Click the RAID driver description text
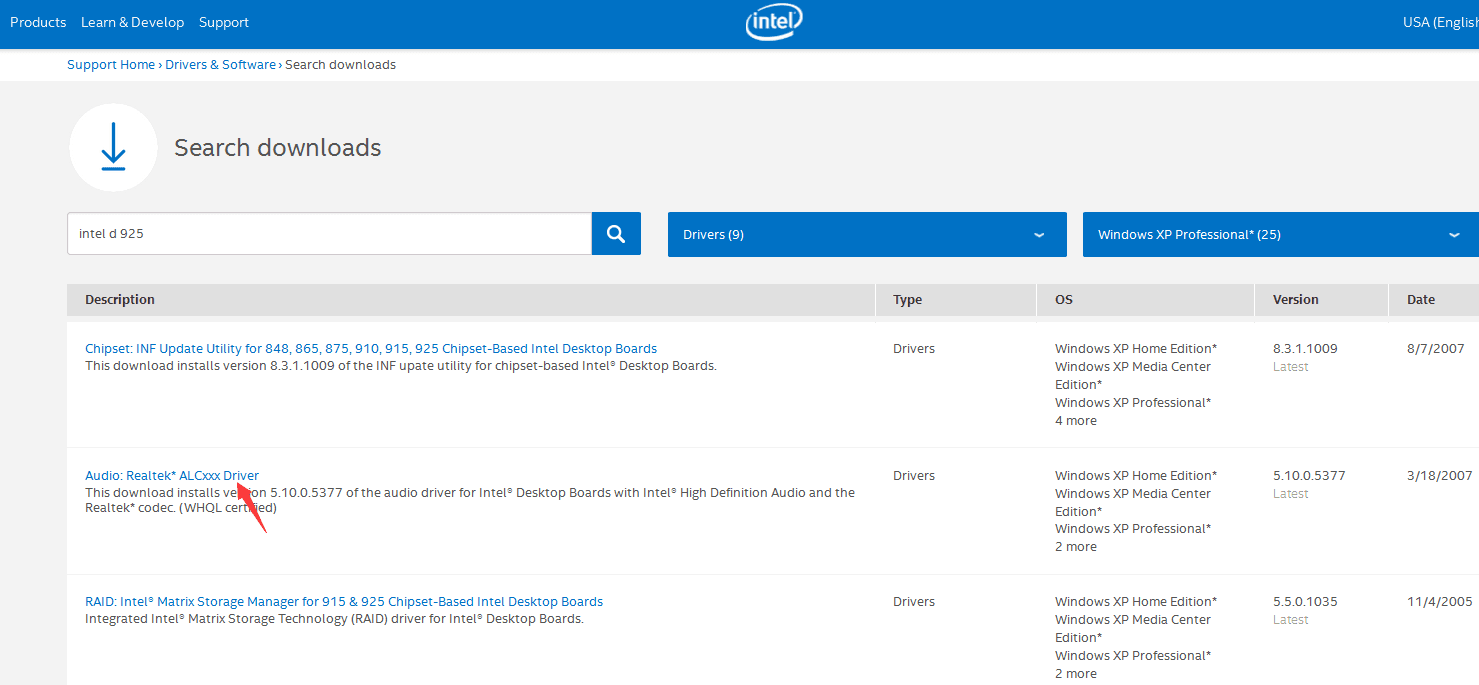The height and width of the screenshot is (685, 1479). [334, 619]
